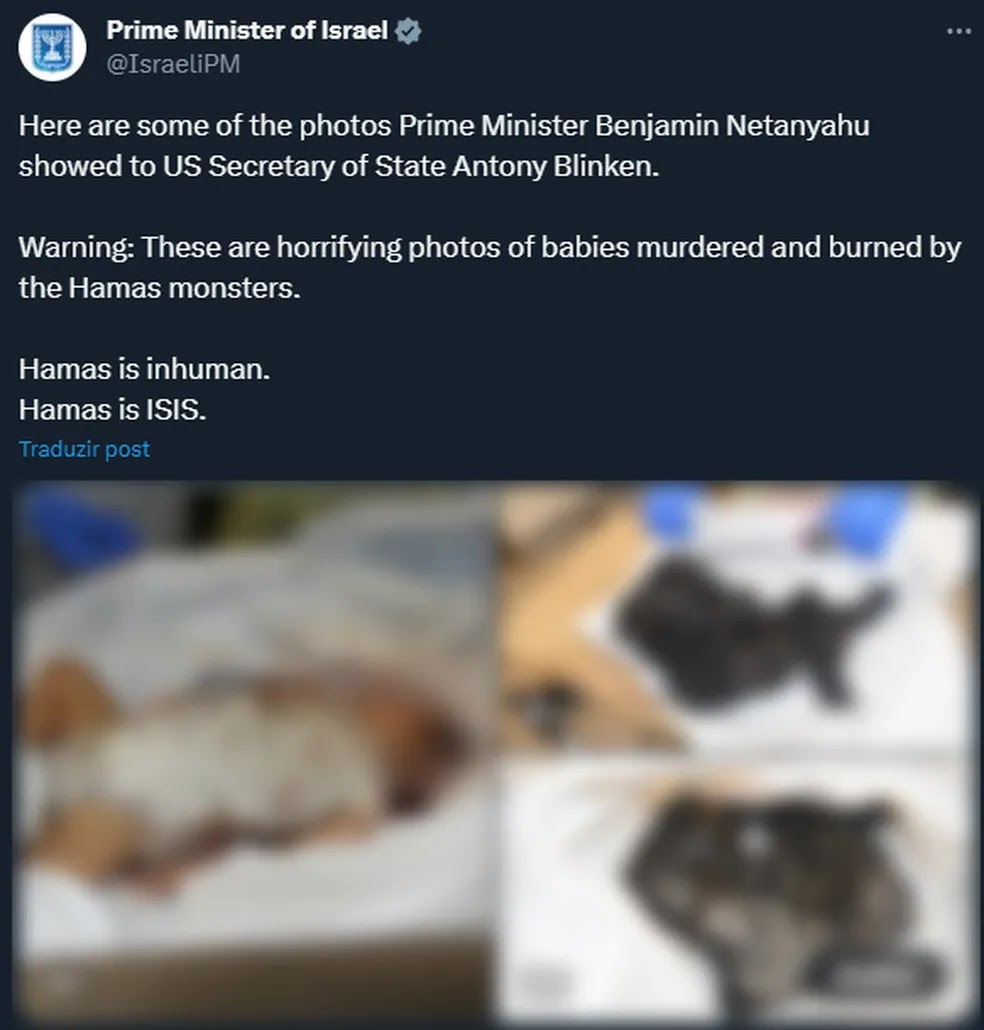
Task: Click the sentence 'Hamas is ISIS.'
Action: pos(112,410)
